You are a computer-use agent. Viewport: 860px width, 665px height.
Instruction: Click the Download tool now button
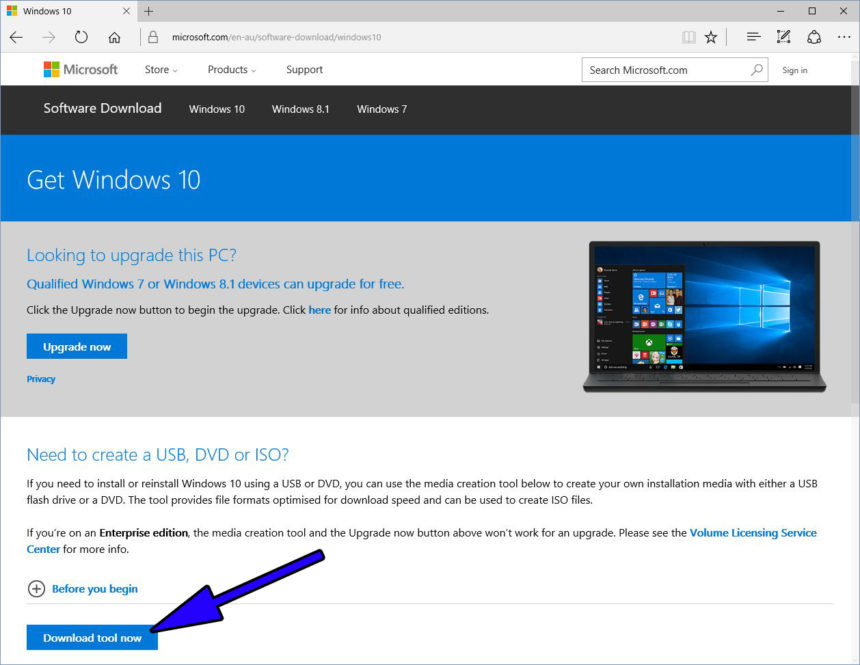(92, 638)
